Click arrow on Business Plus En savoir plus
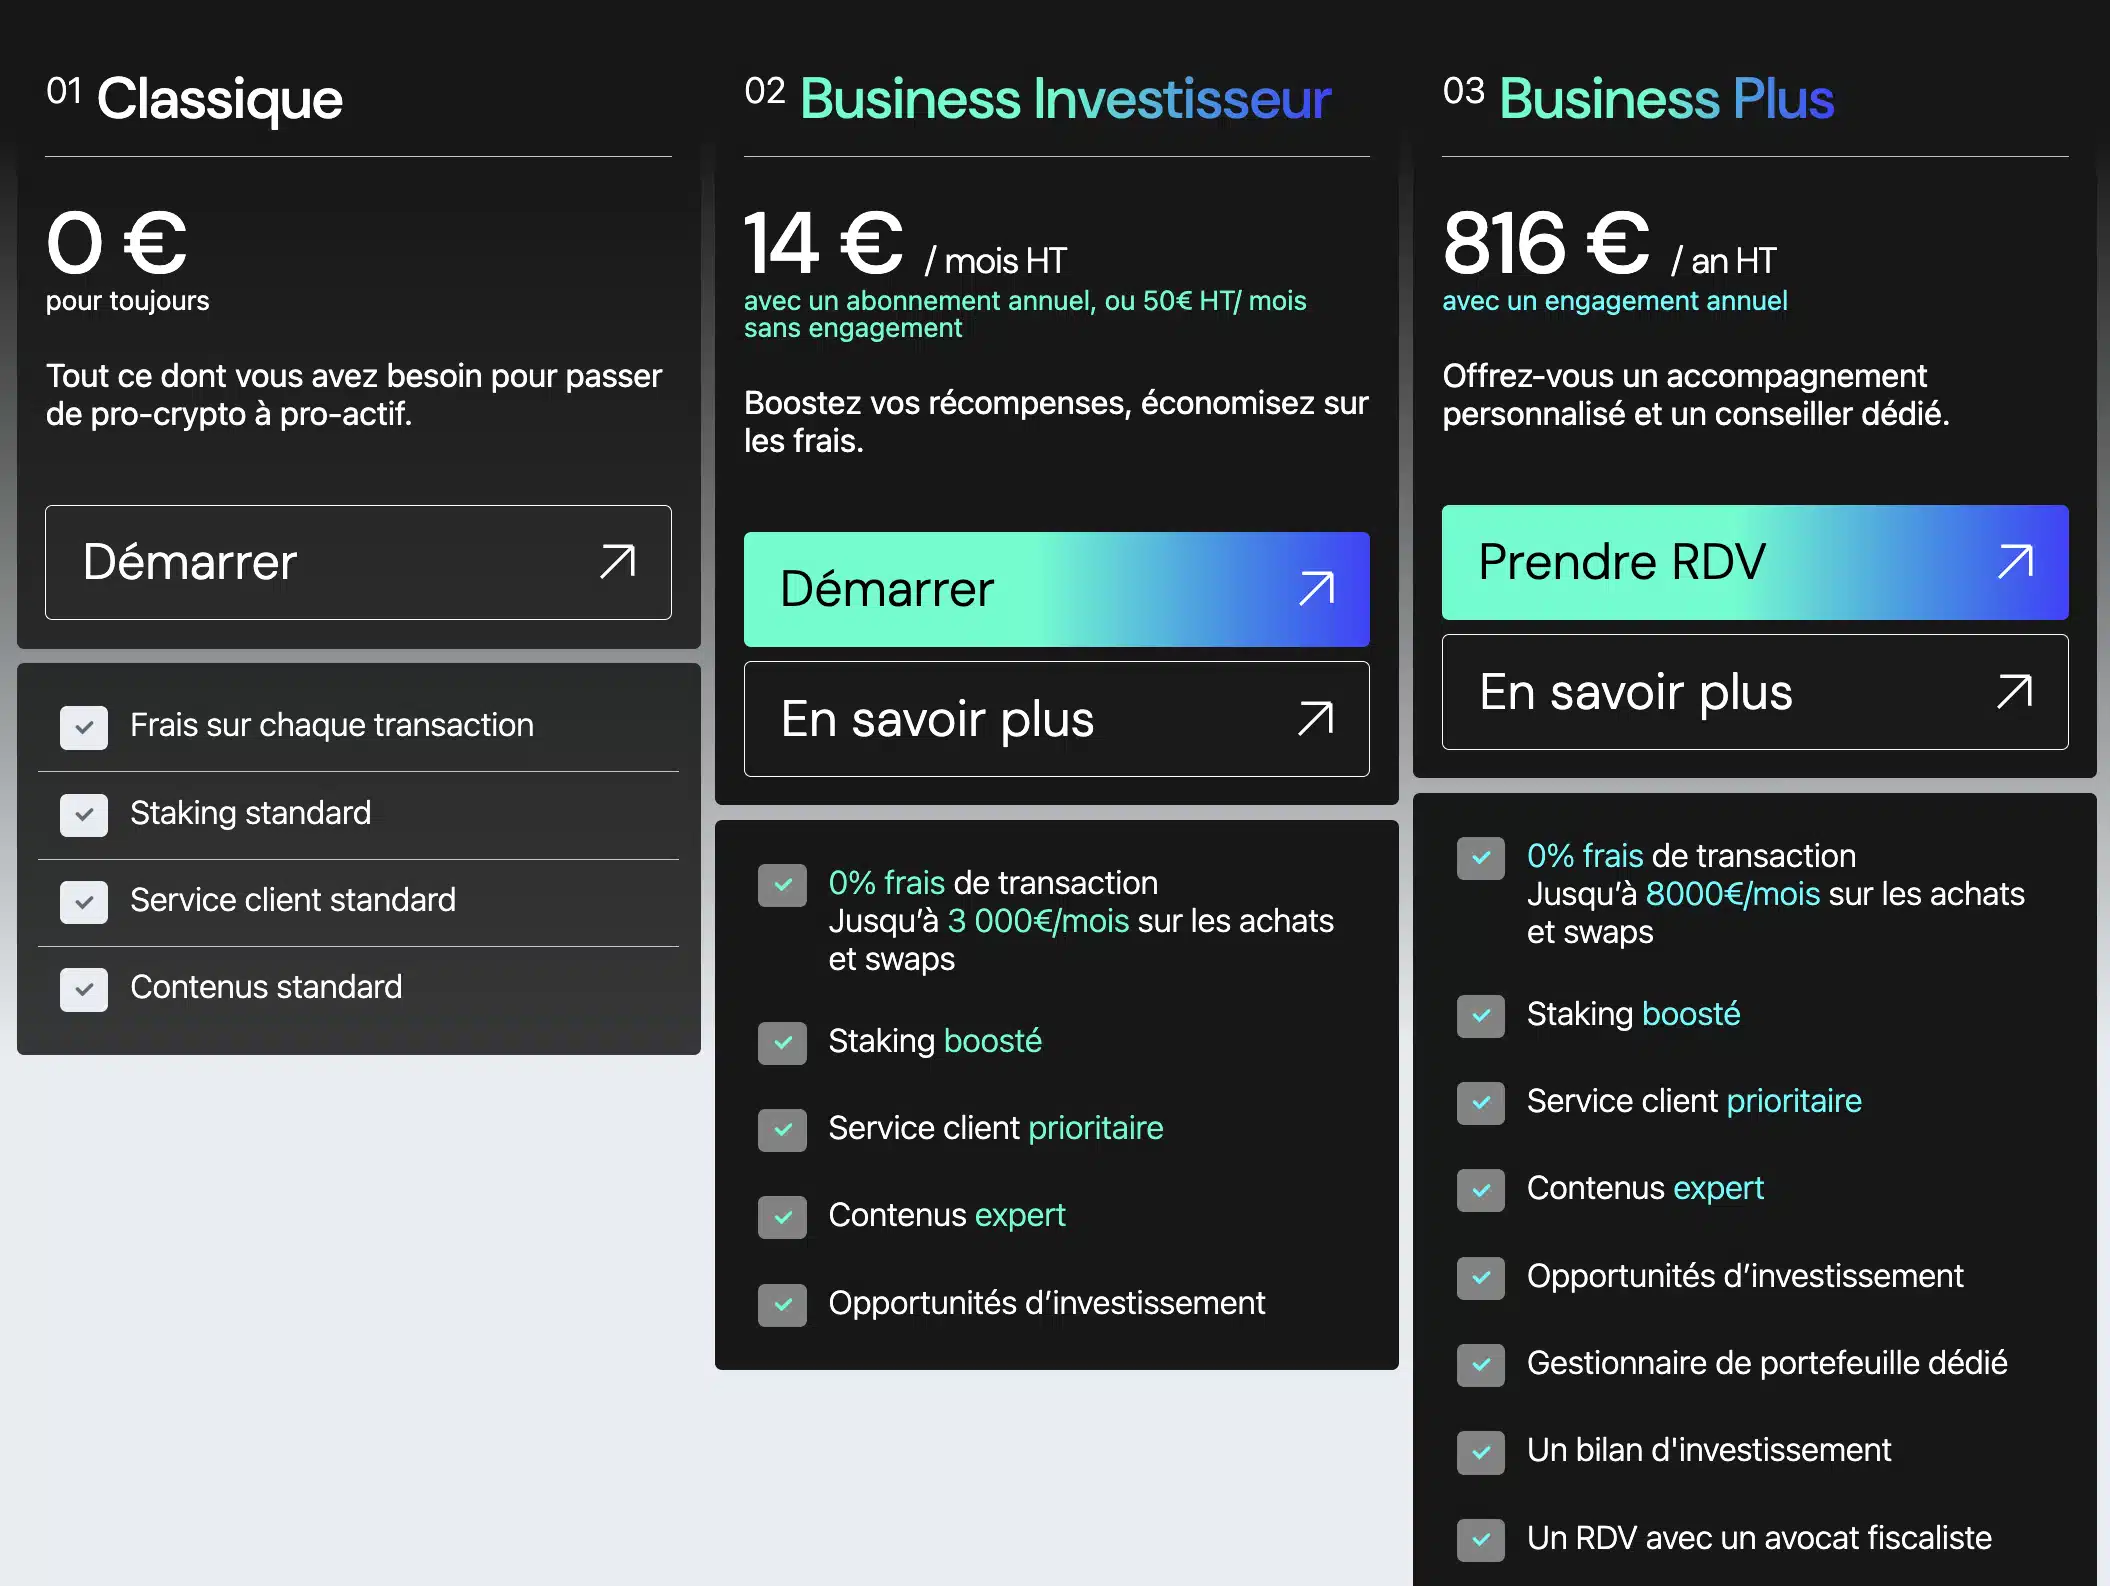This screenshot has width=2110, height=1586. click(2015, 692)
